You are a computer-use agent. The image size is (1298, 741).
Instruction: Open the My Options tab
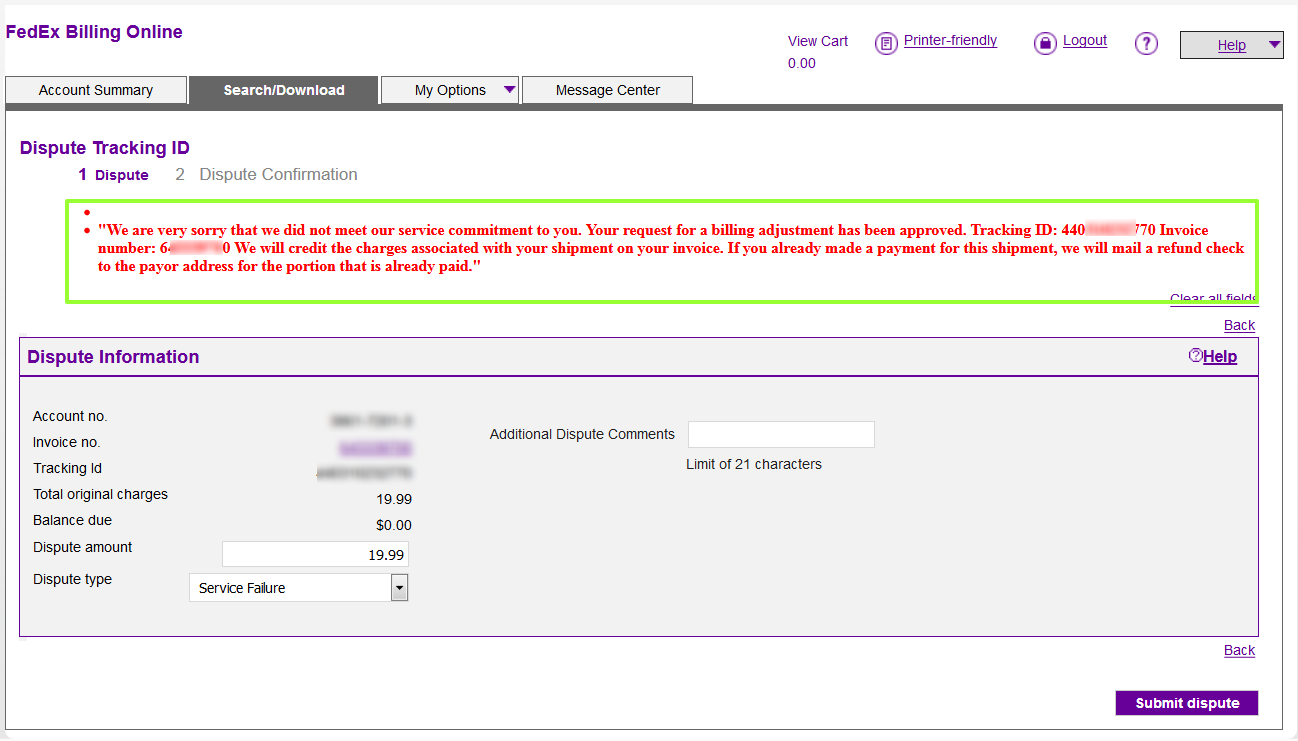click(450, 90)
